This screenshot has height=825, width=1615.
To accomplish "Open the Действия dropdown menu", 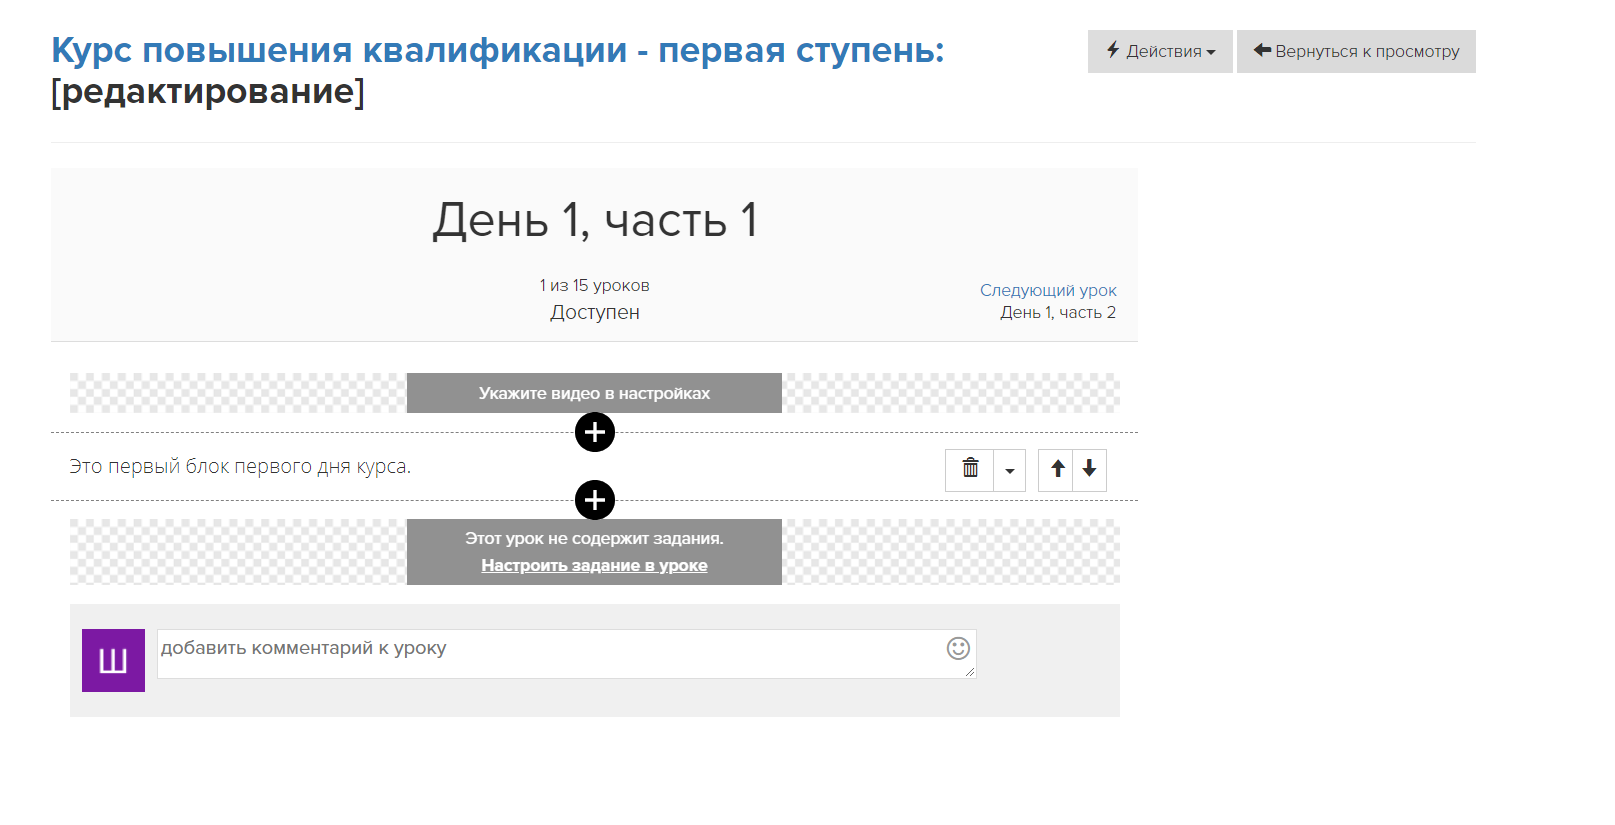I will pyautogui.click(x=1160, y=51).
